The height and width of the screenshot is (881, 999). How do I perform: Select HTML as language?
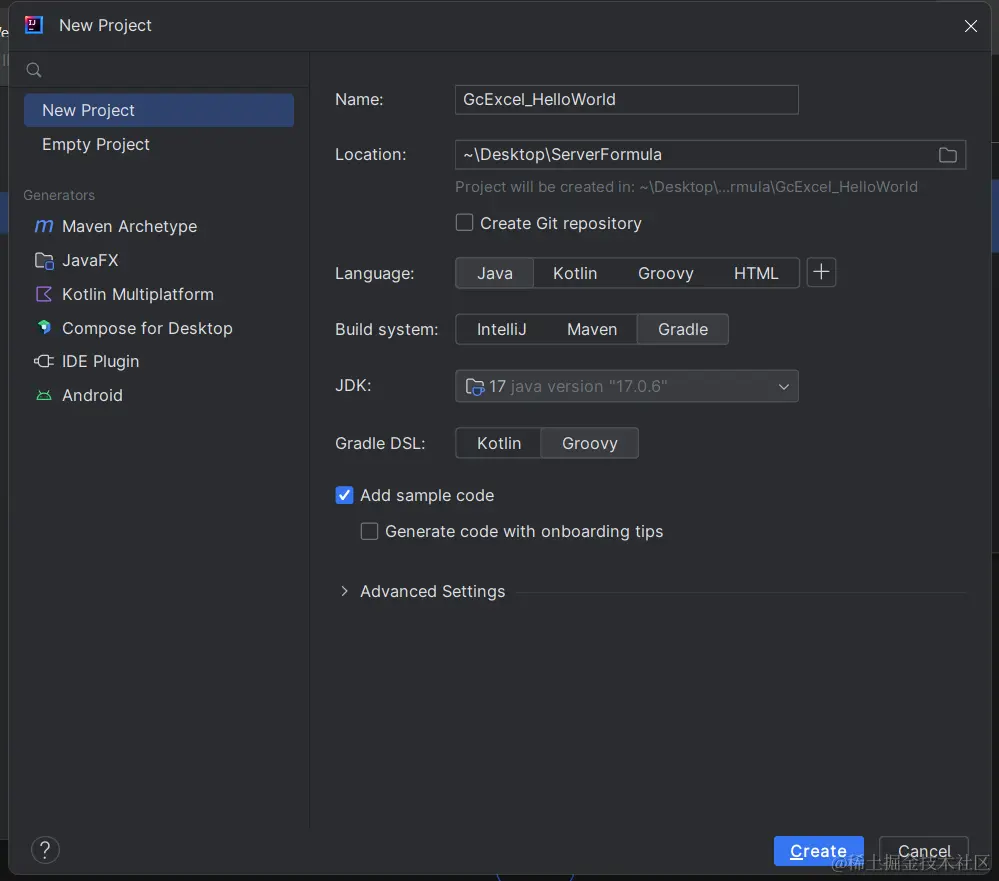[756, 273]
